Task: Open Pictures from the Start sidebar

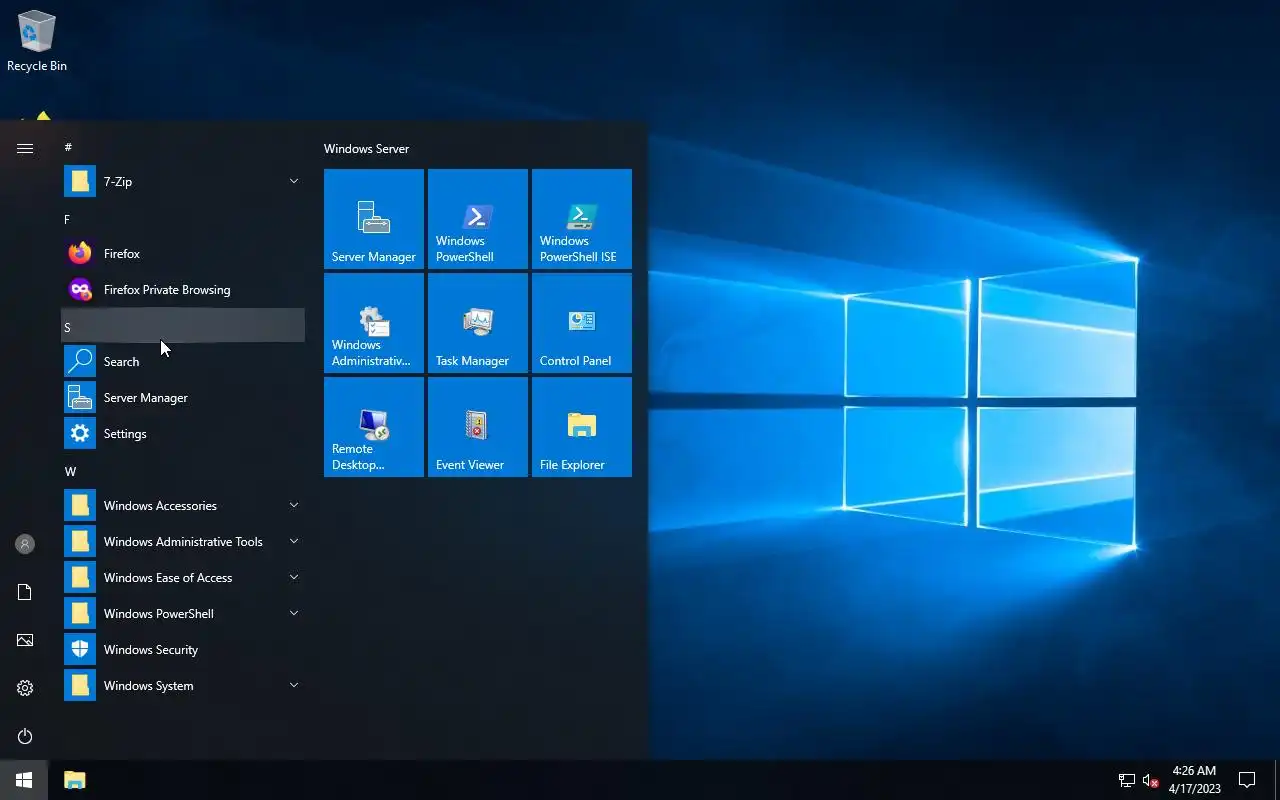Action: click(25, 640)
